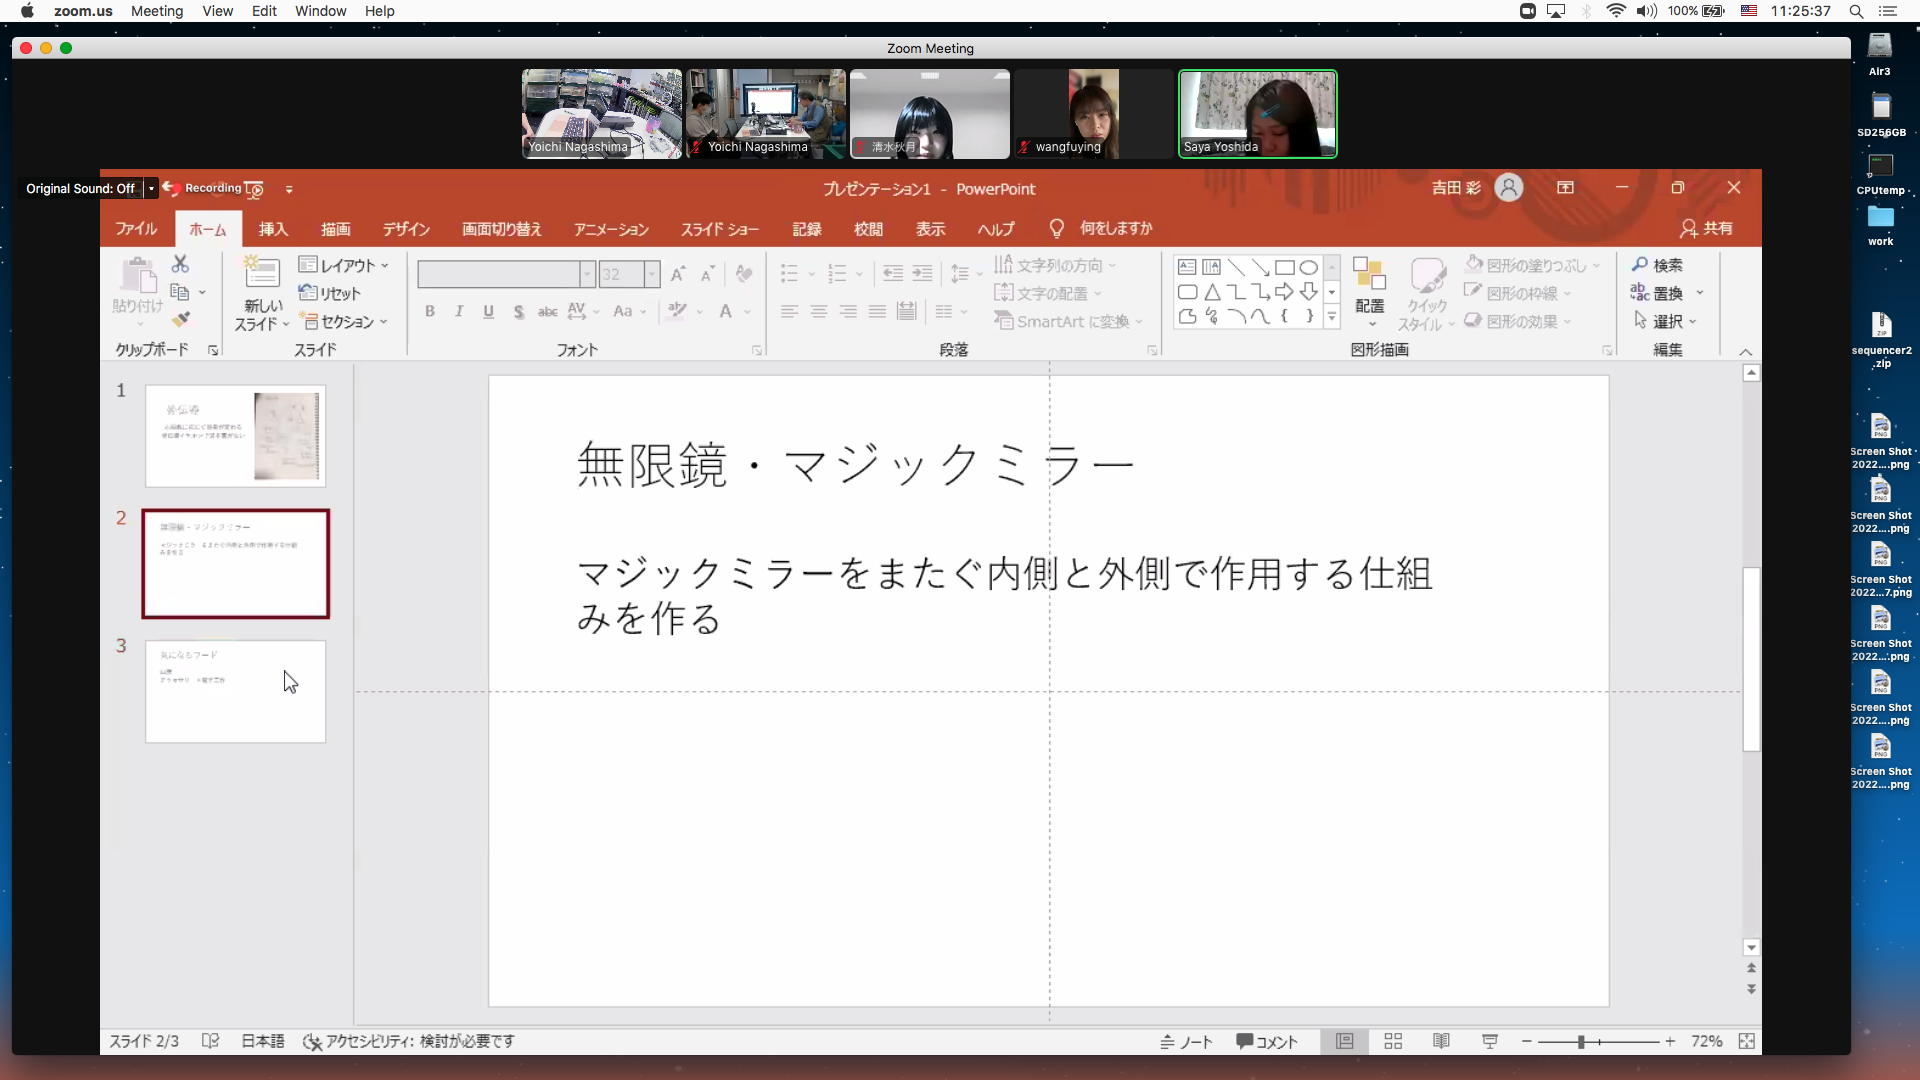Click the Format Painter brush icon
This screenshot has height=1080, width=1920.
180,320
